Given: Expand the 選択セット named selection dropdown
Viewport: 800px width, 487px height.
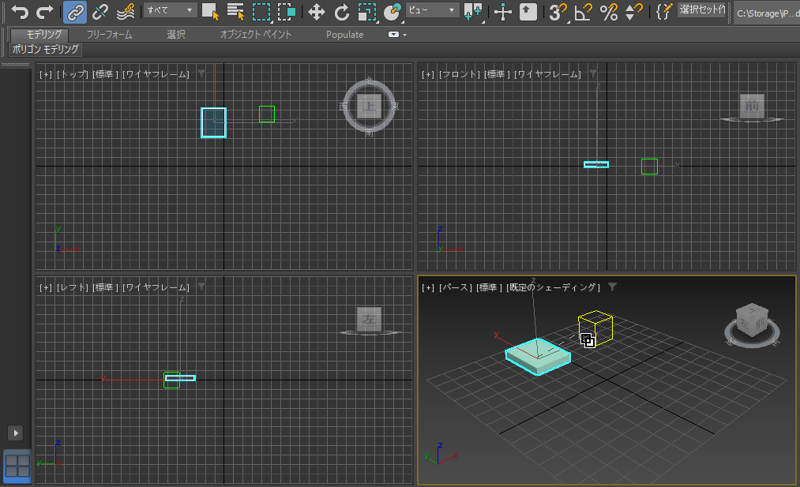Looking at the screenshot, I should point(703,10).
